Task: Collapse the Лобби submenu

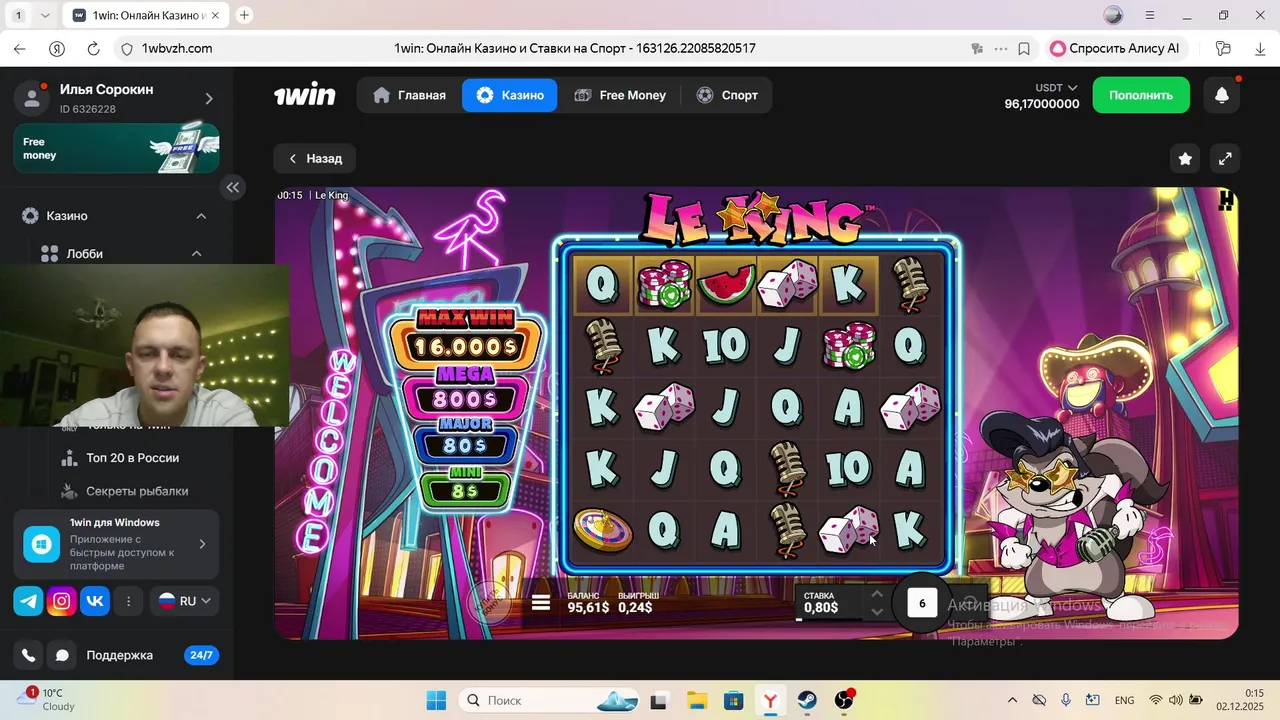Action: click(x=197, y=254)
